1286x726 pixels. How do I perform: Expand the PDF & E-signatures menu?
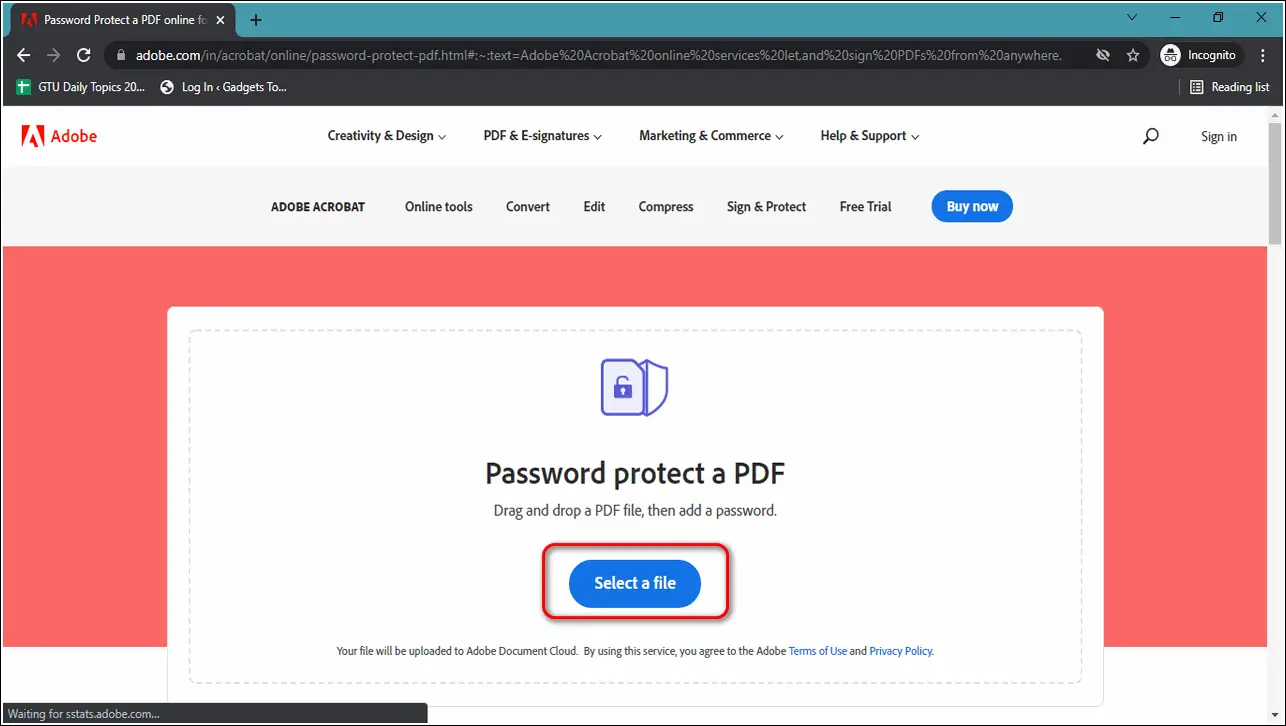[x=543, y=136]
